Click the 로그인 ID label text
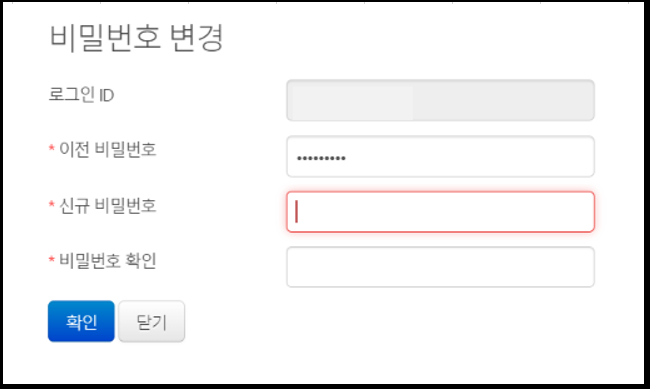650x389 pixels. click(x=81, y=95)
